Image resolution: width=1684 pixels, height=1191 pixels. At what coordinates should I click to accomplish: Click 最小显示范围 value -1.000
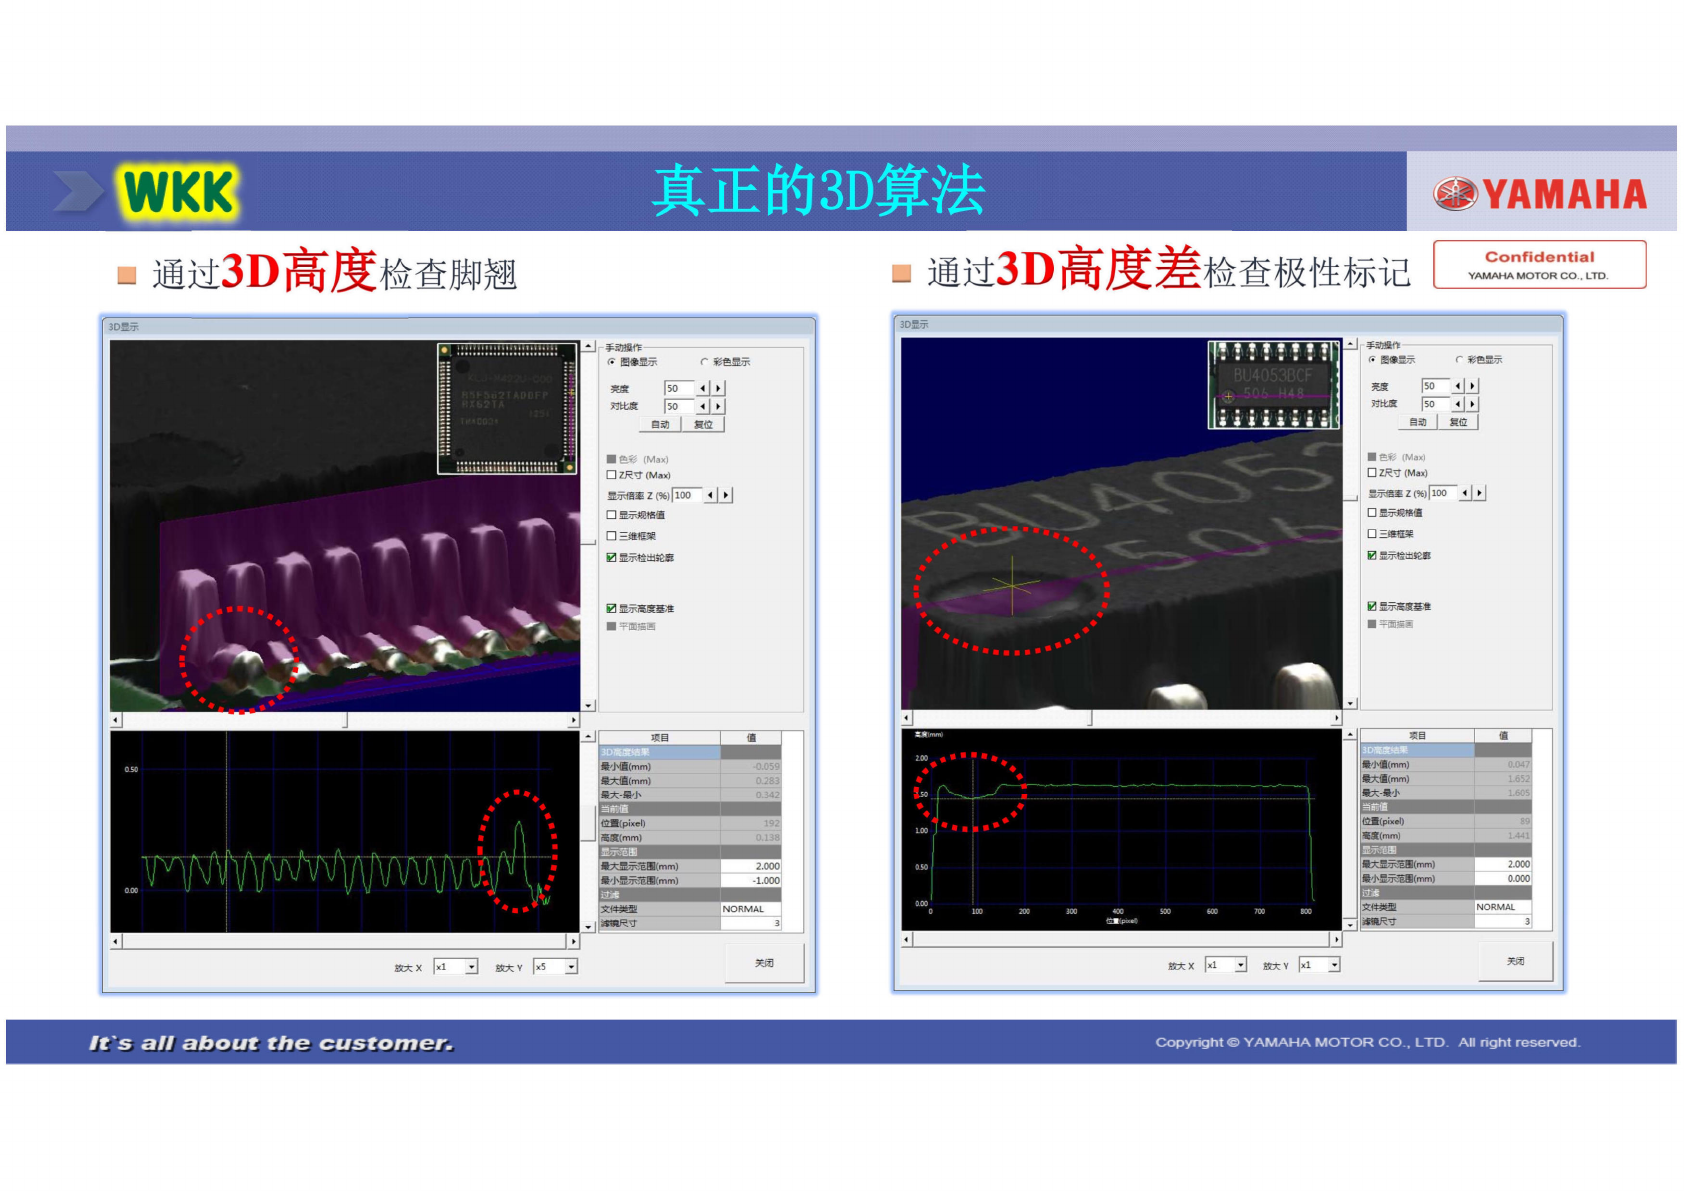tap(751, 881)
